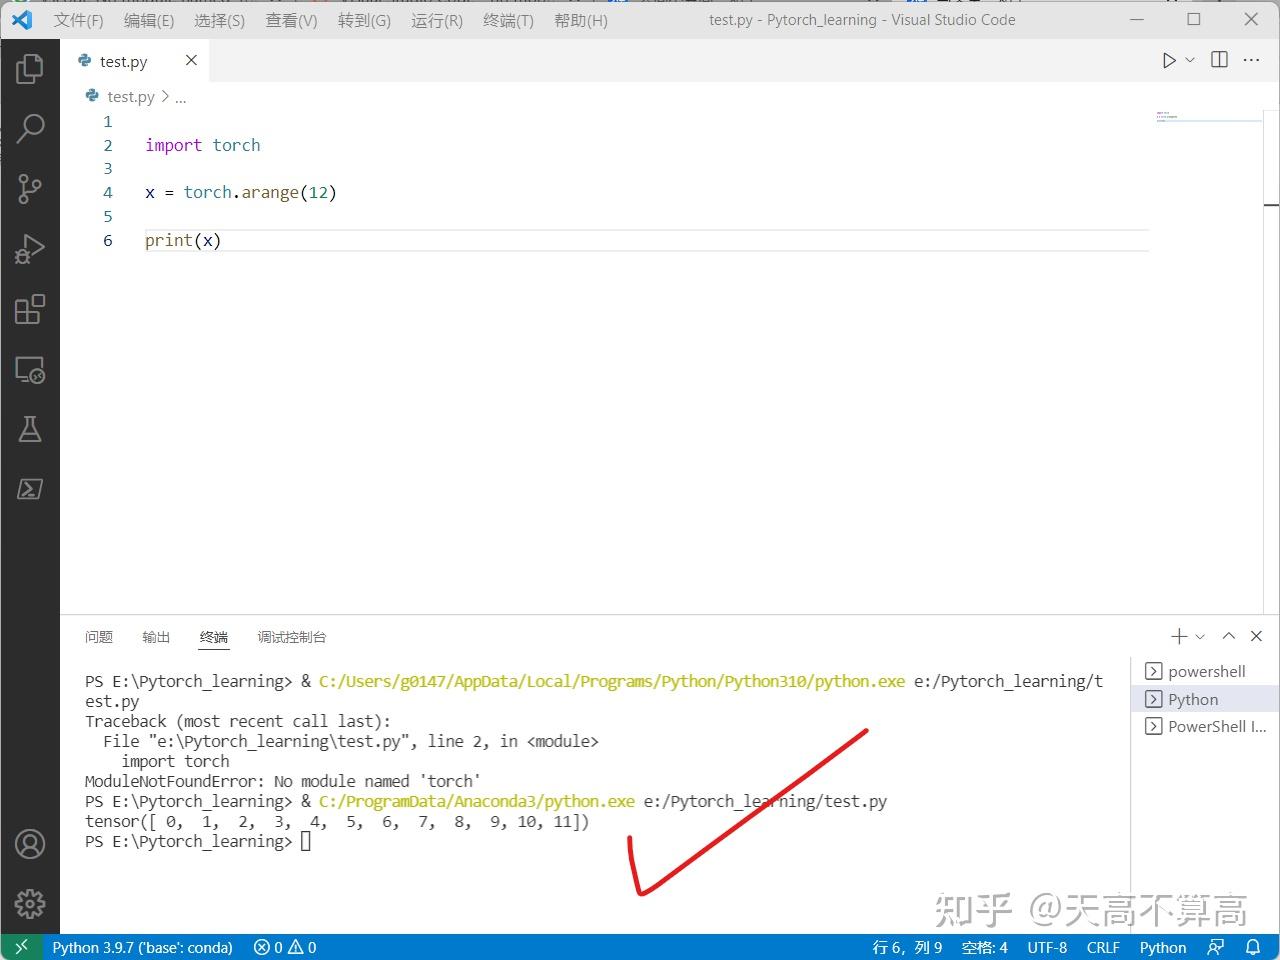Select the Run and Debug icon
Screen dimensions: 1280x960
click(x=30, y=248)
